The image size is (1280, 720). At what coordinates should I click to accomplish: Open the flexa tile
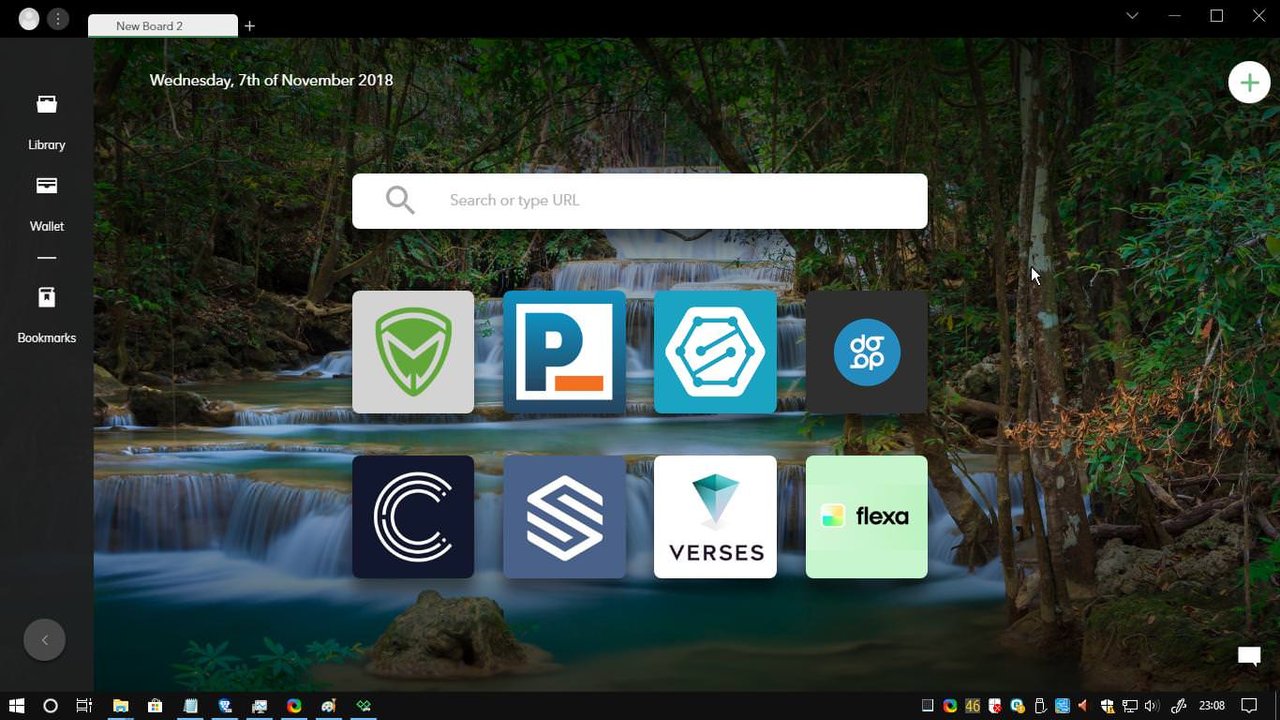pos(866,517)
